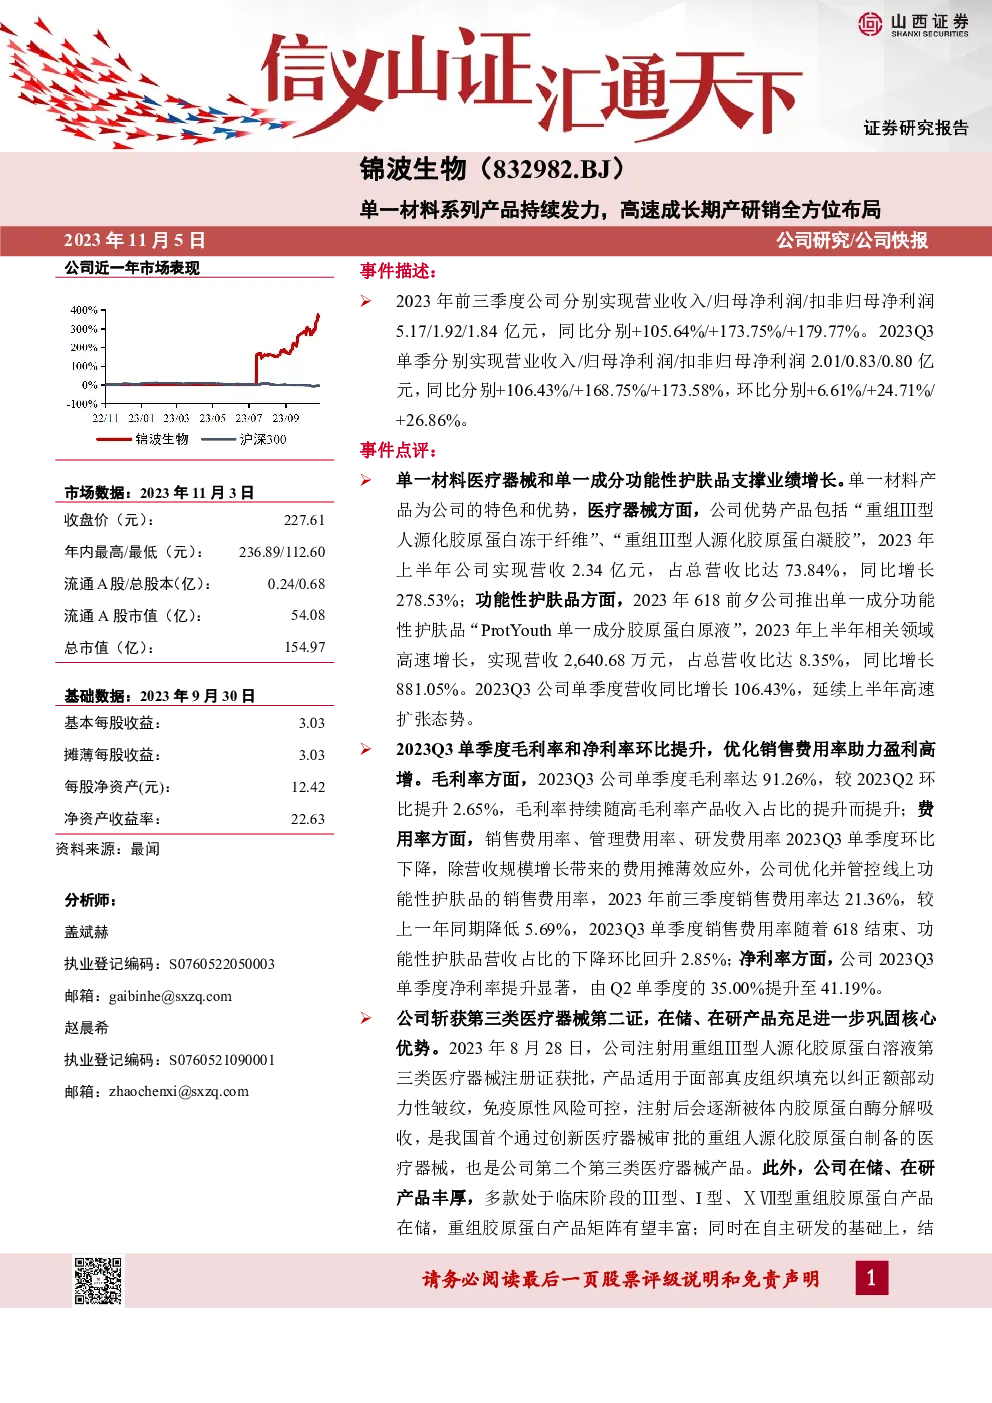Click analyst name 盖斌赫

86,932
